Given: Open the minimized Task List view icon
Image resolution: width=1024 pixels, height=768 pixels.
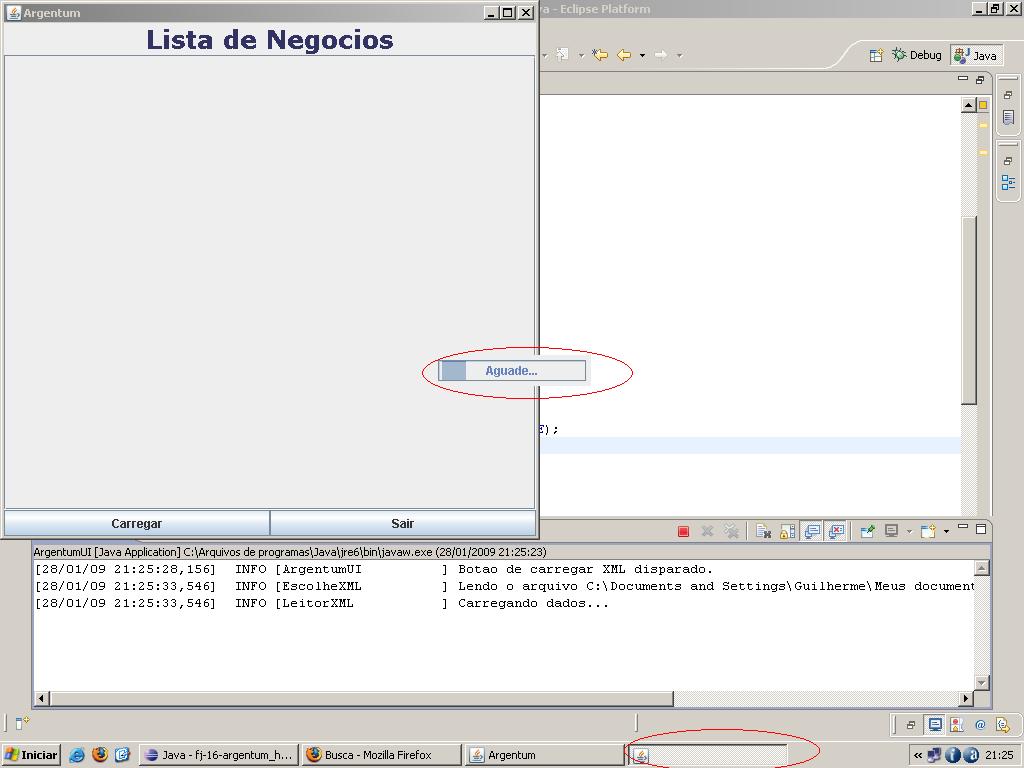Looking at the screenshot, I should tap(1008, 118).
